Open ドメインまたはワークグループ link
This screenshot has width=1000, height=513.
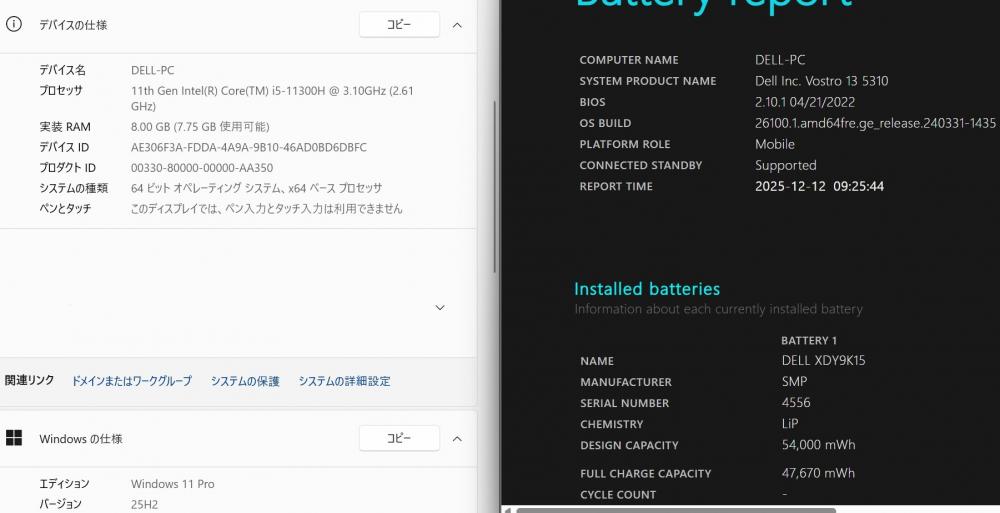[131, 381]
